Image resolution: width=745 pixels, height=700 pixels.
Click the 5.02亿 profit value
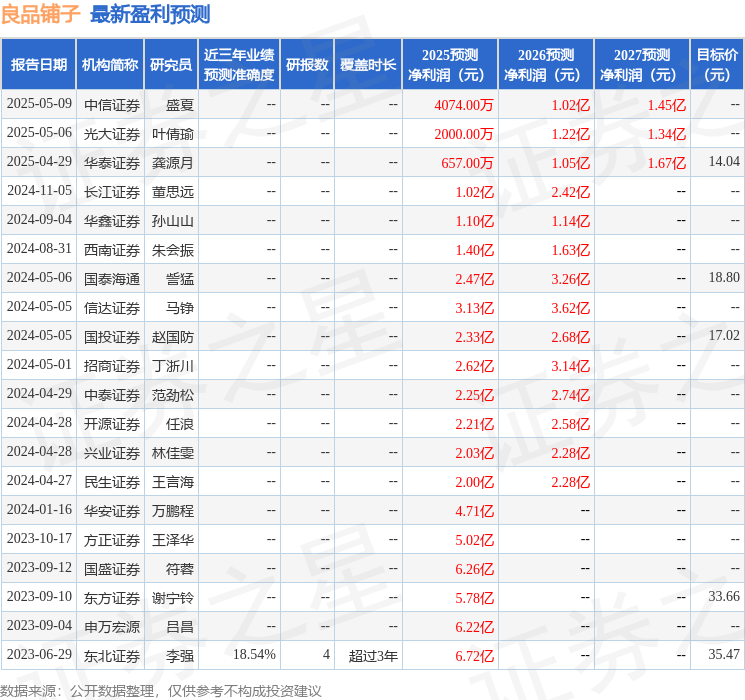coord(474,540)
